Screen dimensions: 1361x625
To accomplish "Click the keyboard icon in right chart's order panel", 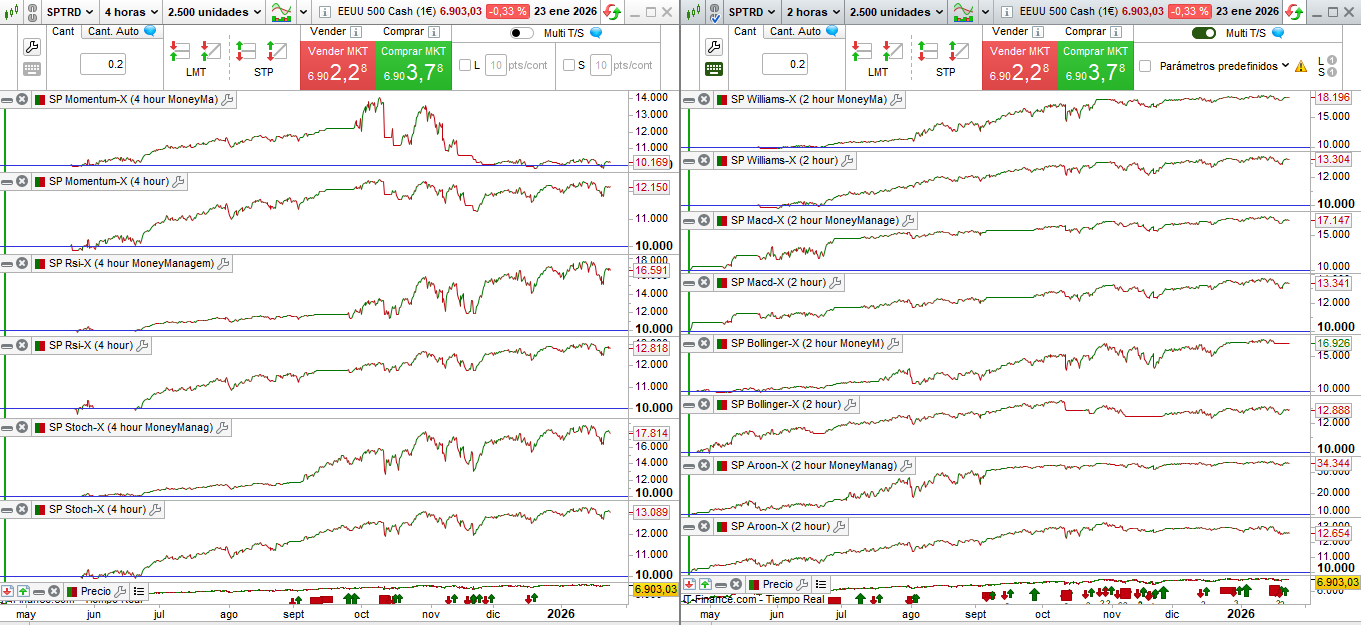I will [x=714, y=69].
